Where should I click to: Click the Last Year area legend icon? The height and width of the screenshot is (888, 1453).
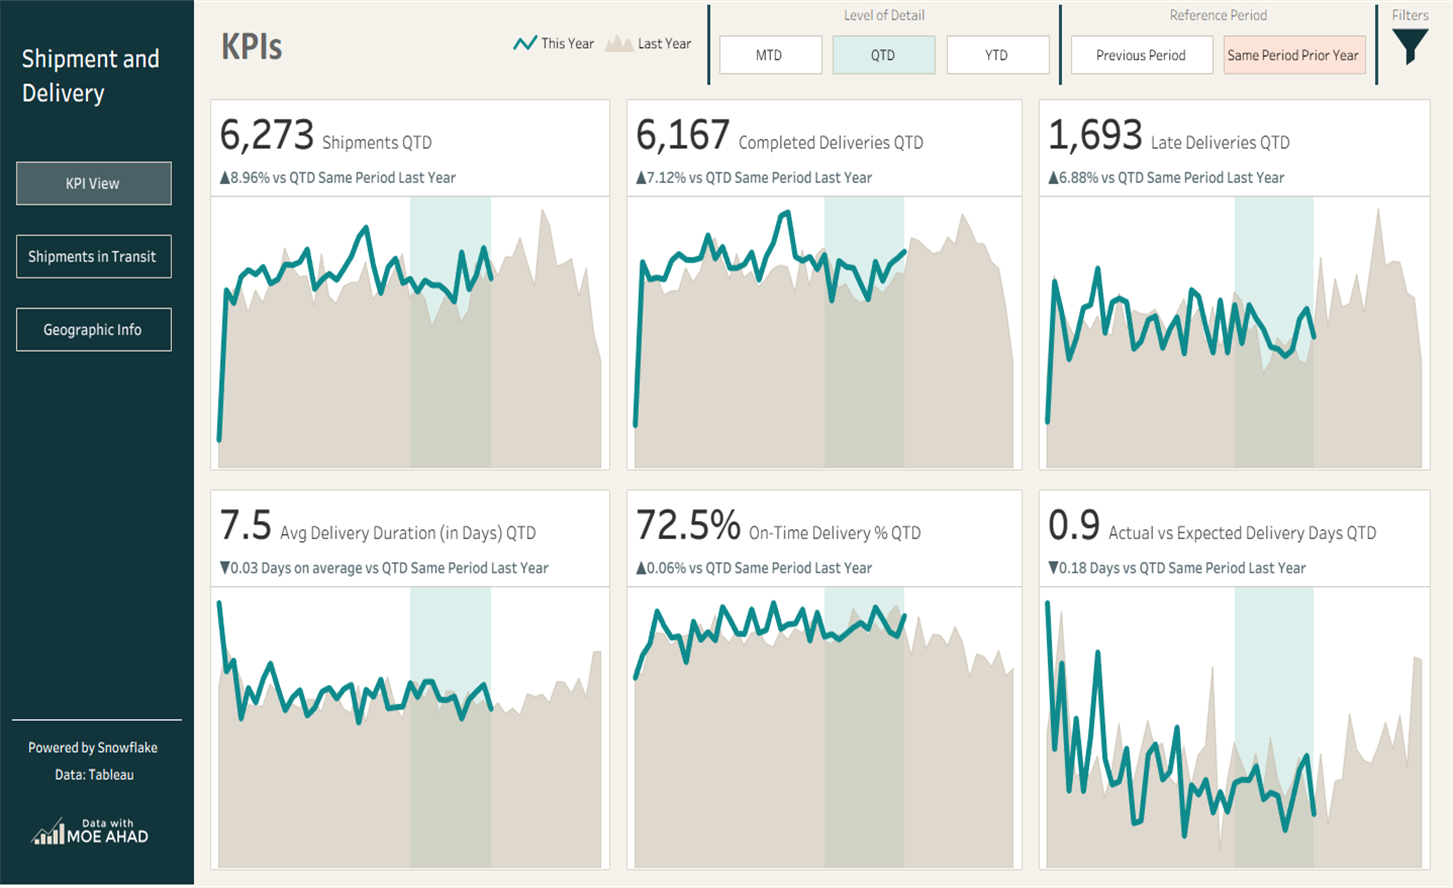pyautogui.click(x=619, y=43)
